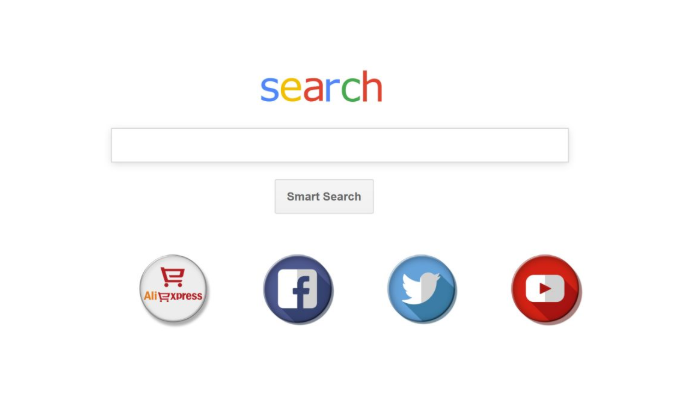
Task: Open the YouTube shortcut icon
Action: coord(546,289)
